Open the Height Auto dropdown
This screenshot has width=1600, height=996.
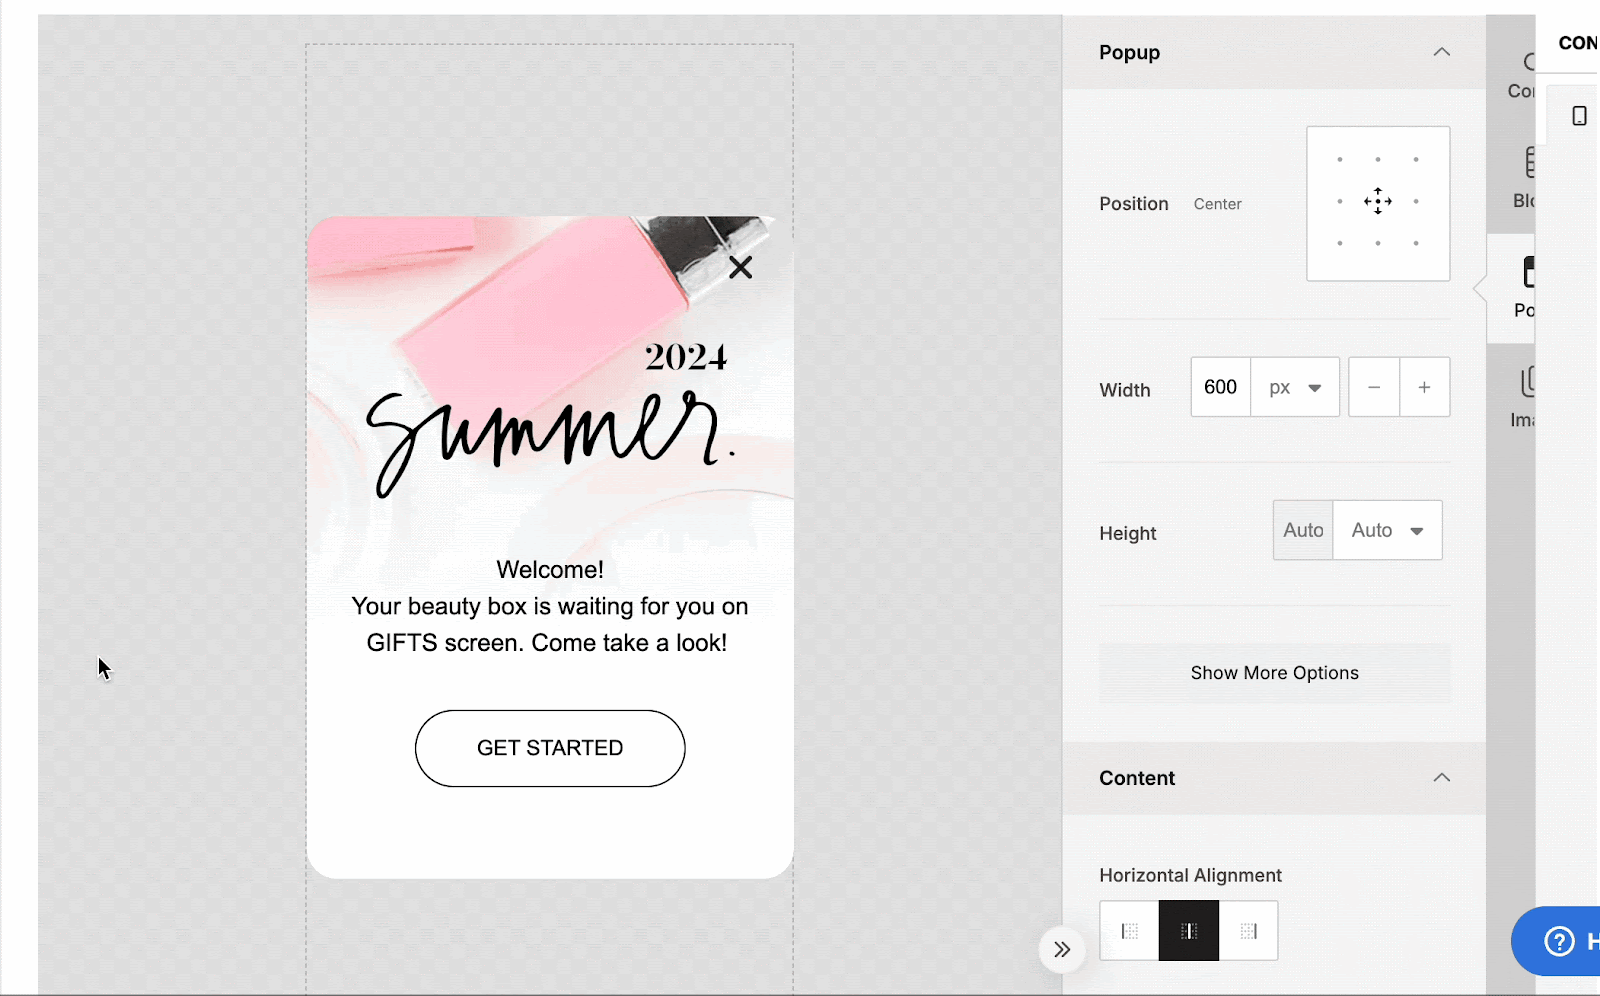[x=1387, y=530]
